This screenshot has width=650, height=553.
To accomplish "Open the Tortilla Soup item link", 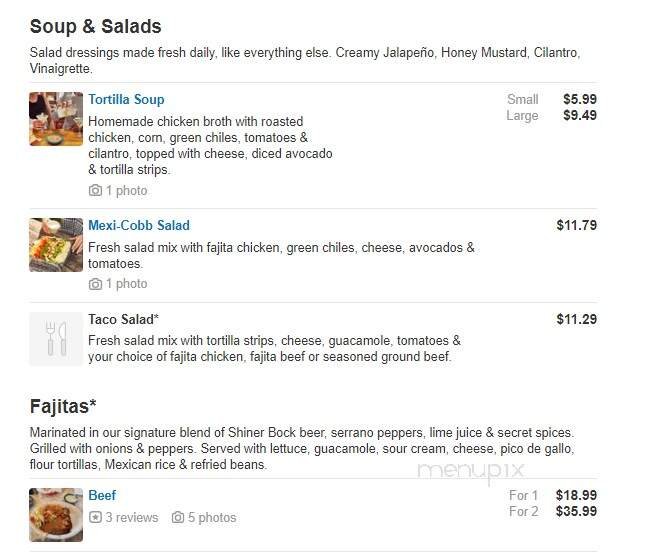I will pos(126,100).
